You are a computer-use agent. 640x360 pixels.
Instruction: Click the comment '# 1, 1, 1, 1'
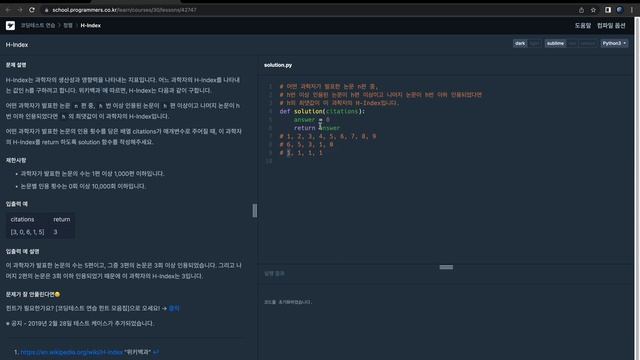[x=301, y=153]
